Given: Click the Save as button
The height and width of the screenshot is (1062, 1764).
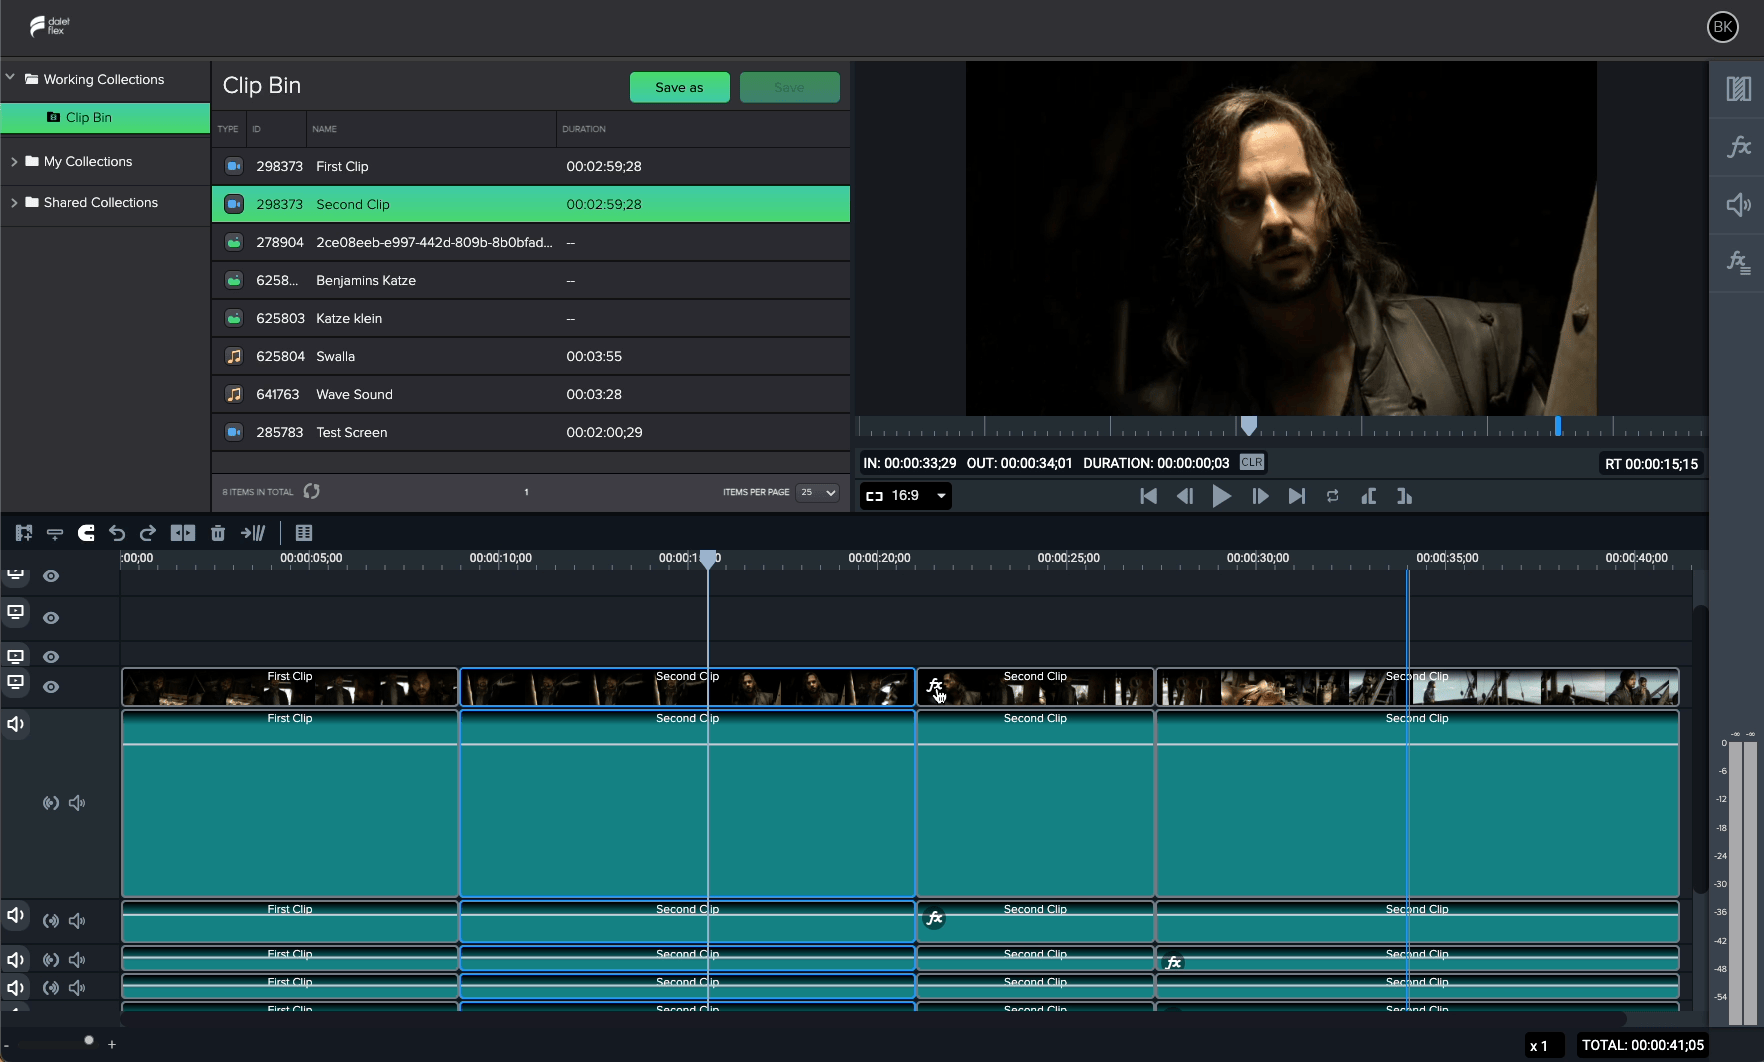Looking at the screenshot, I should point(679,87).
